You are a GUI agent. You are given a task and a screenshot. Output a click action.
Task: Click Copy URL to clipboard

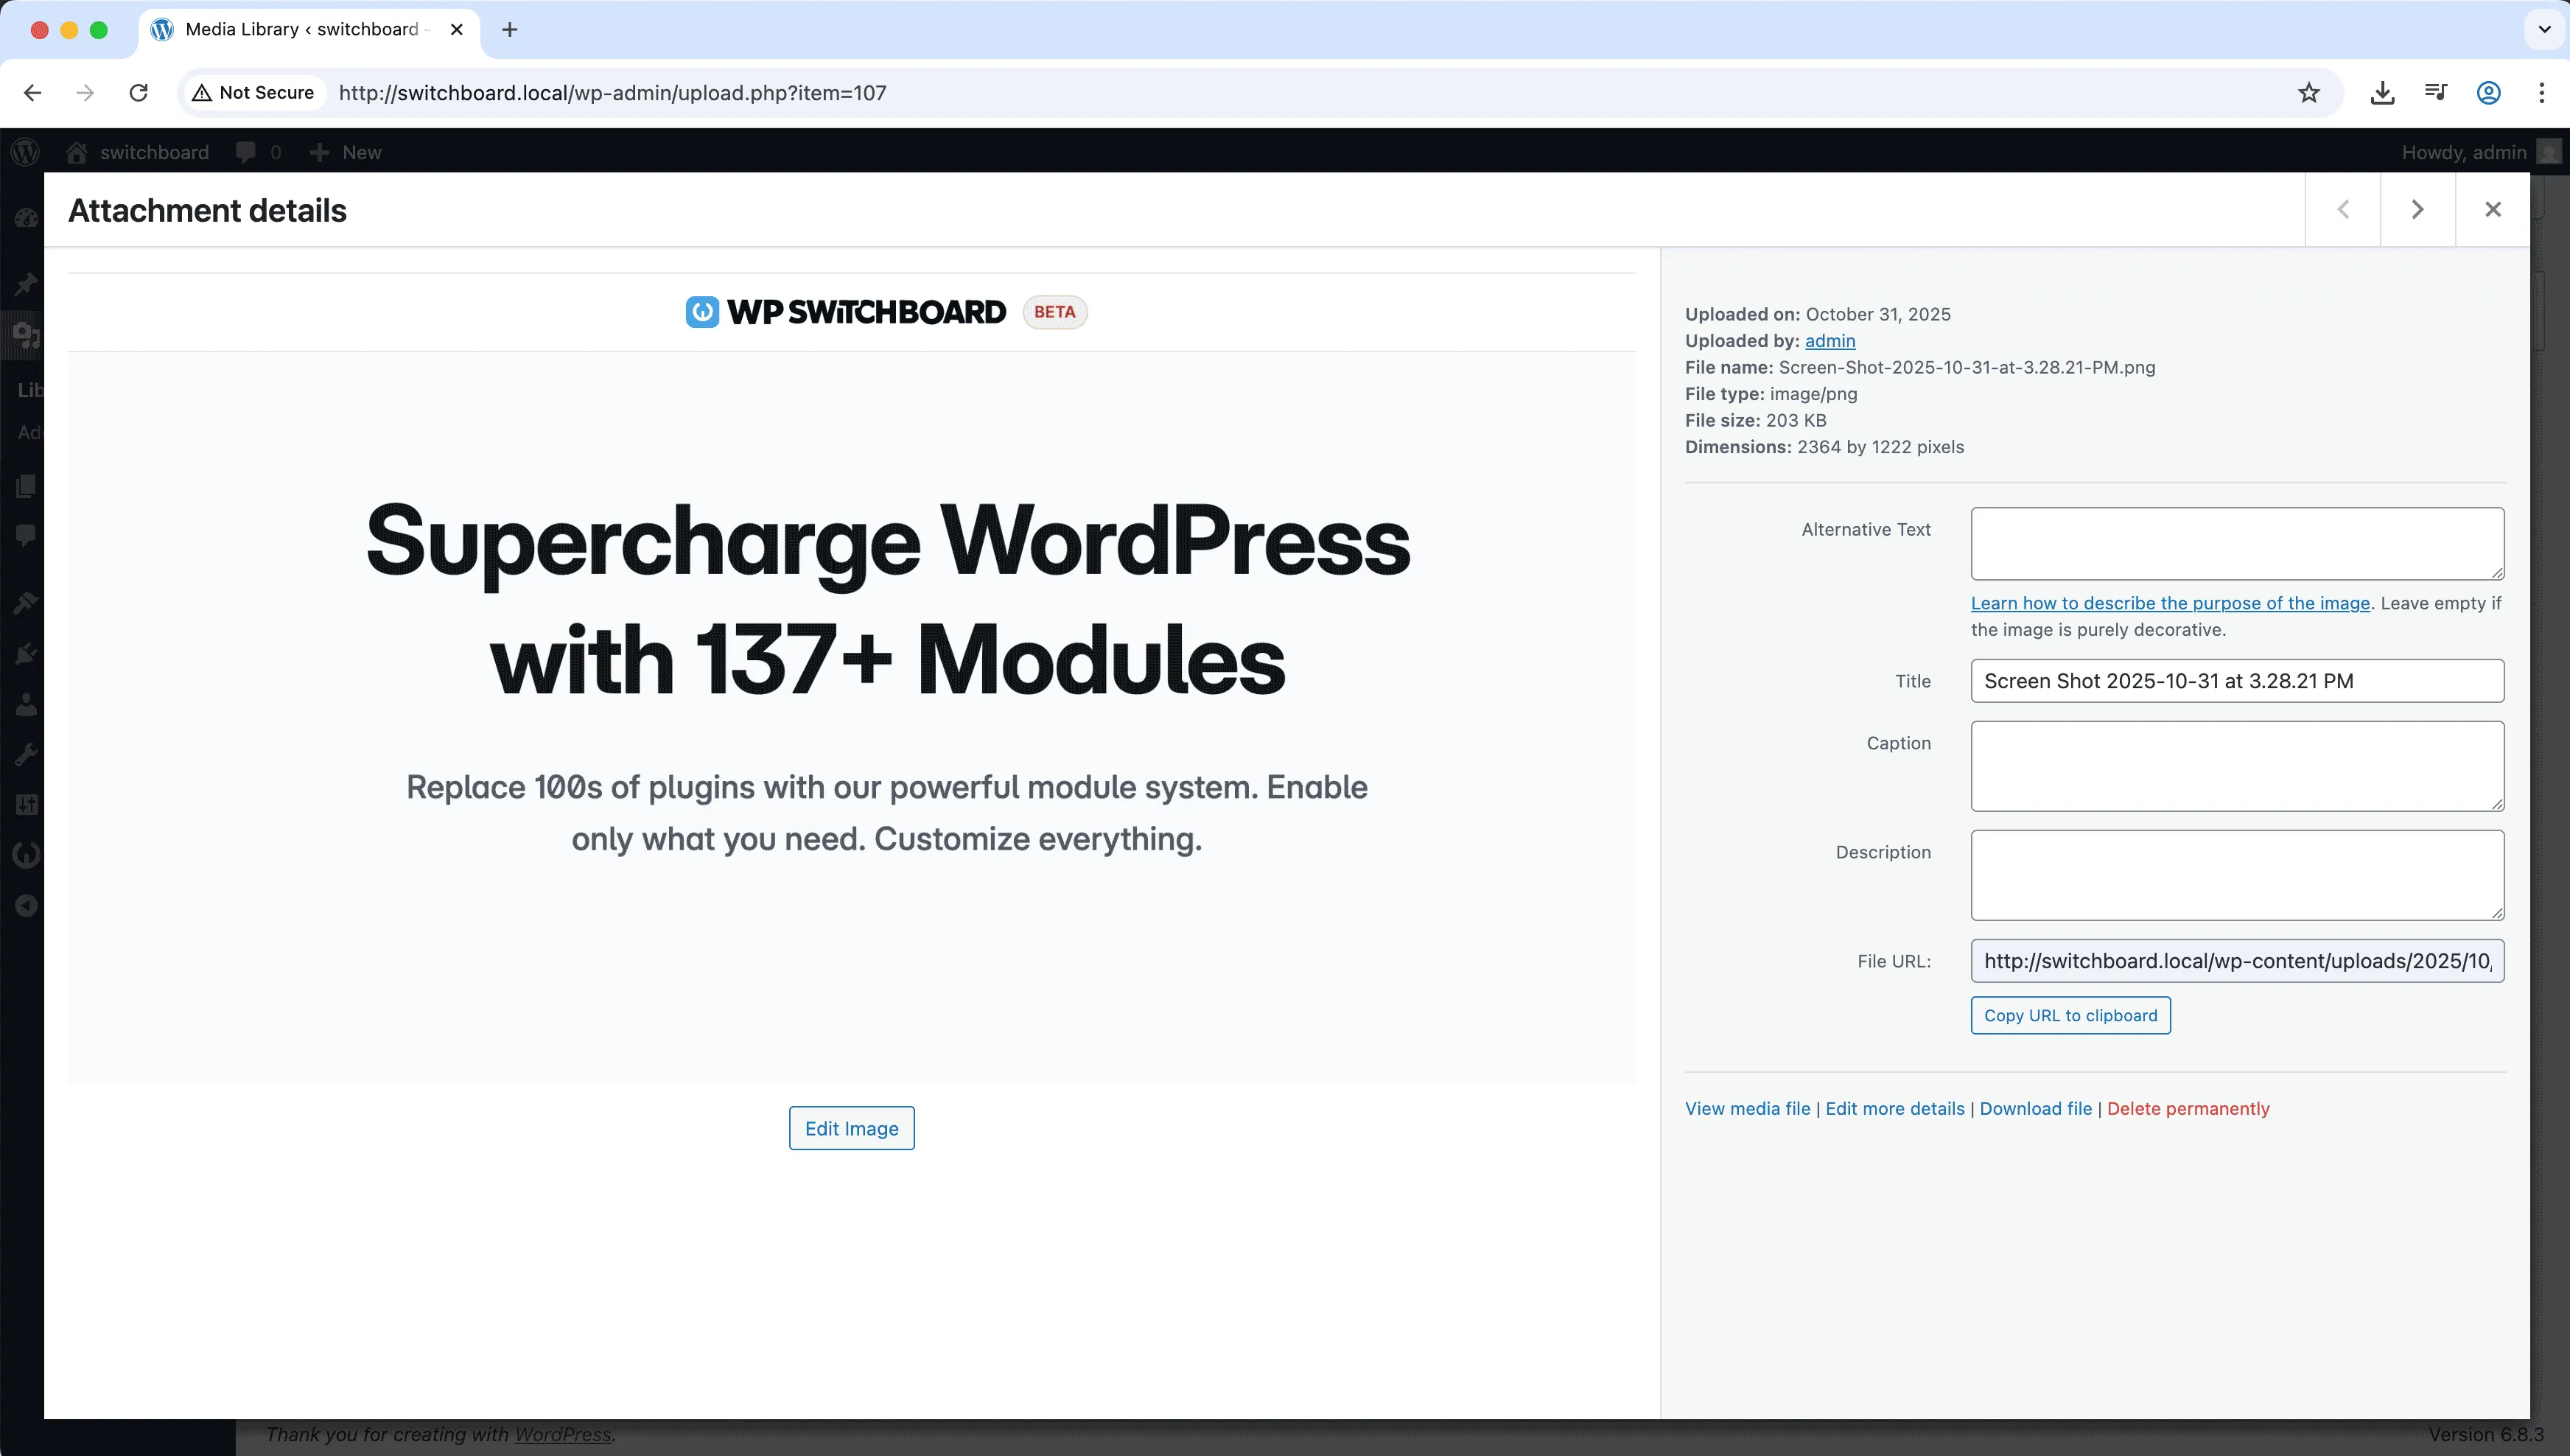pyautogui.click(x=2070, y=1015)
